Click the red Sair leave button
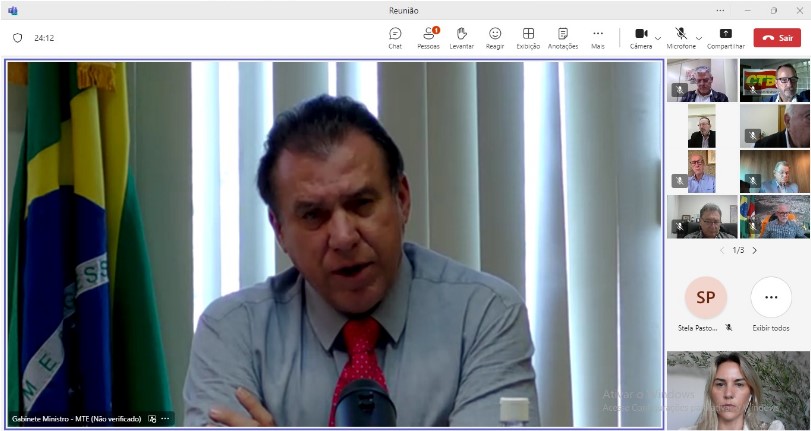Screen dimensions: 811x431 (x=777, y=38)
